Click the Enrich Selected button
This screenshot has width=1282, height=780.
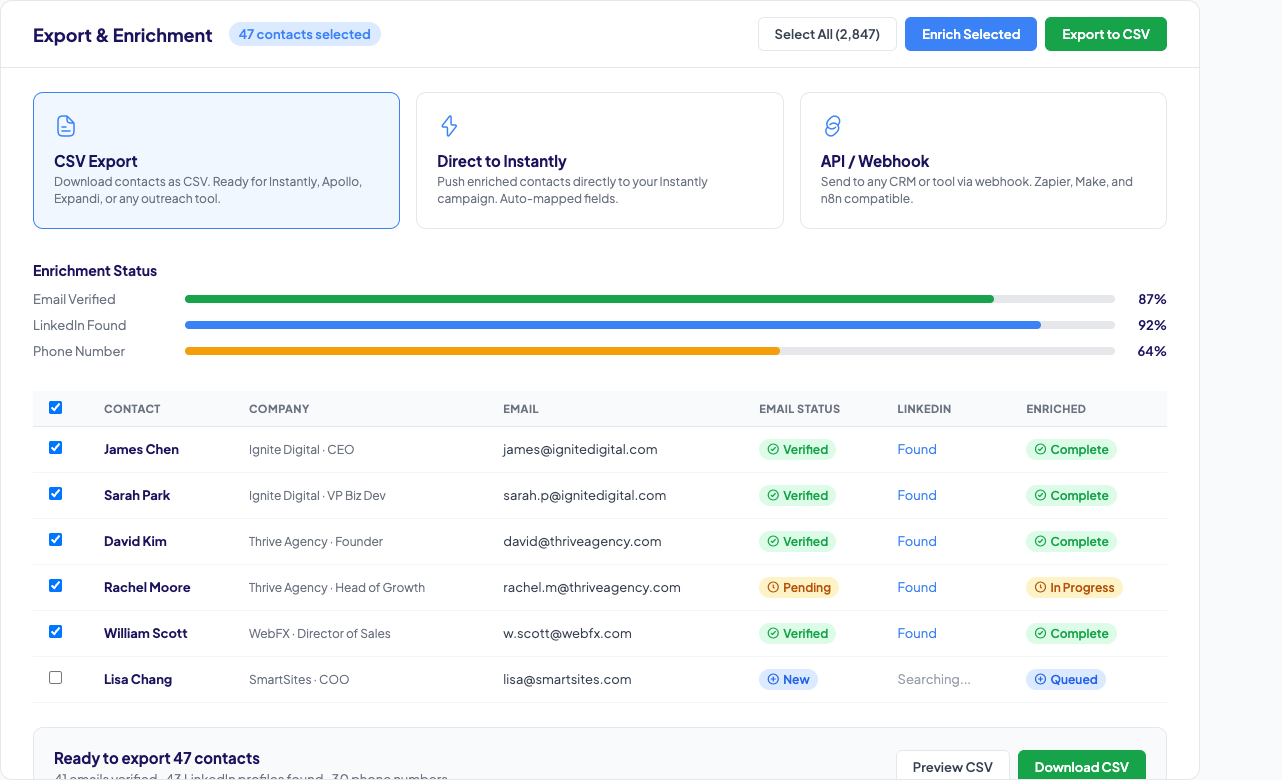970,33
